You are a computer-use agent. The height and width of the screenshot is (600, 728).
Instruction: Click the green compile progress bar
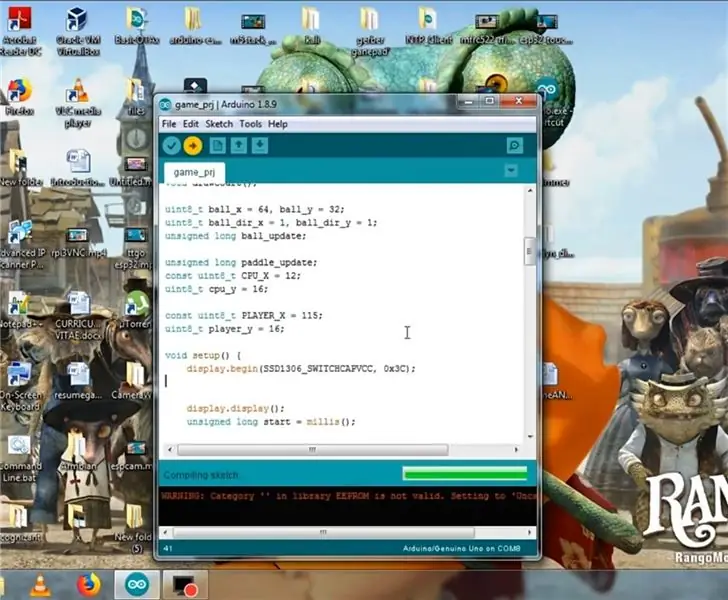pos(465,474)
